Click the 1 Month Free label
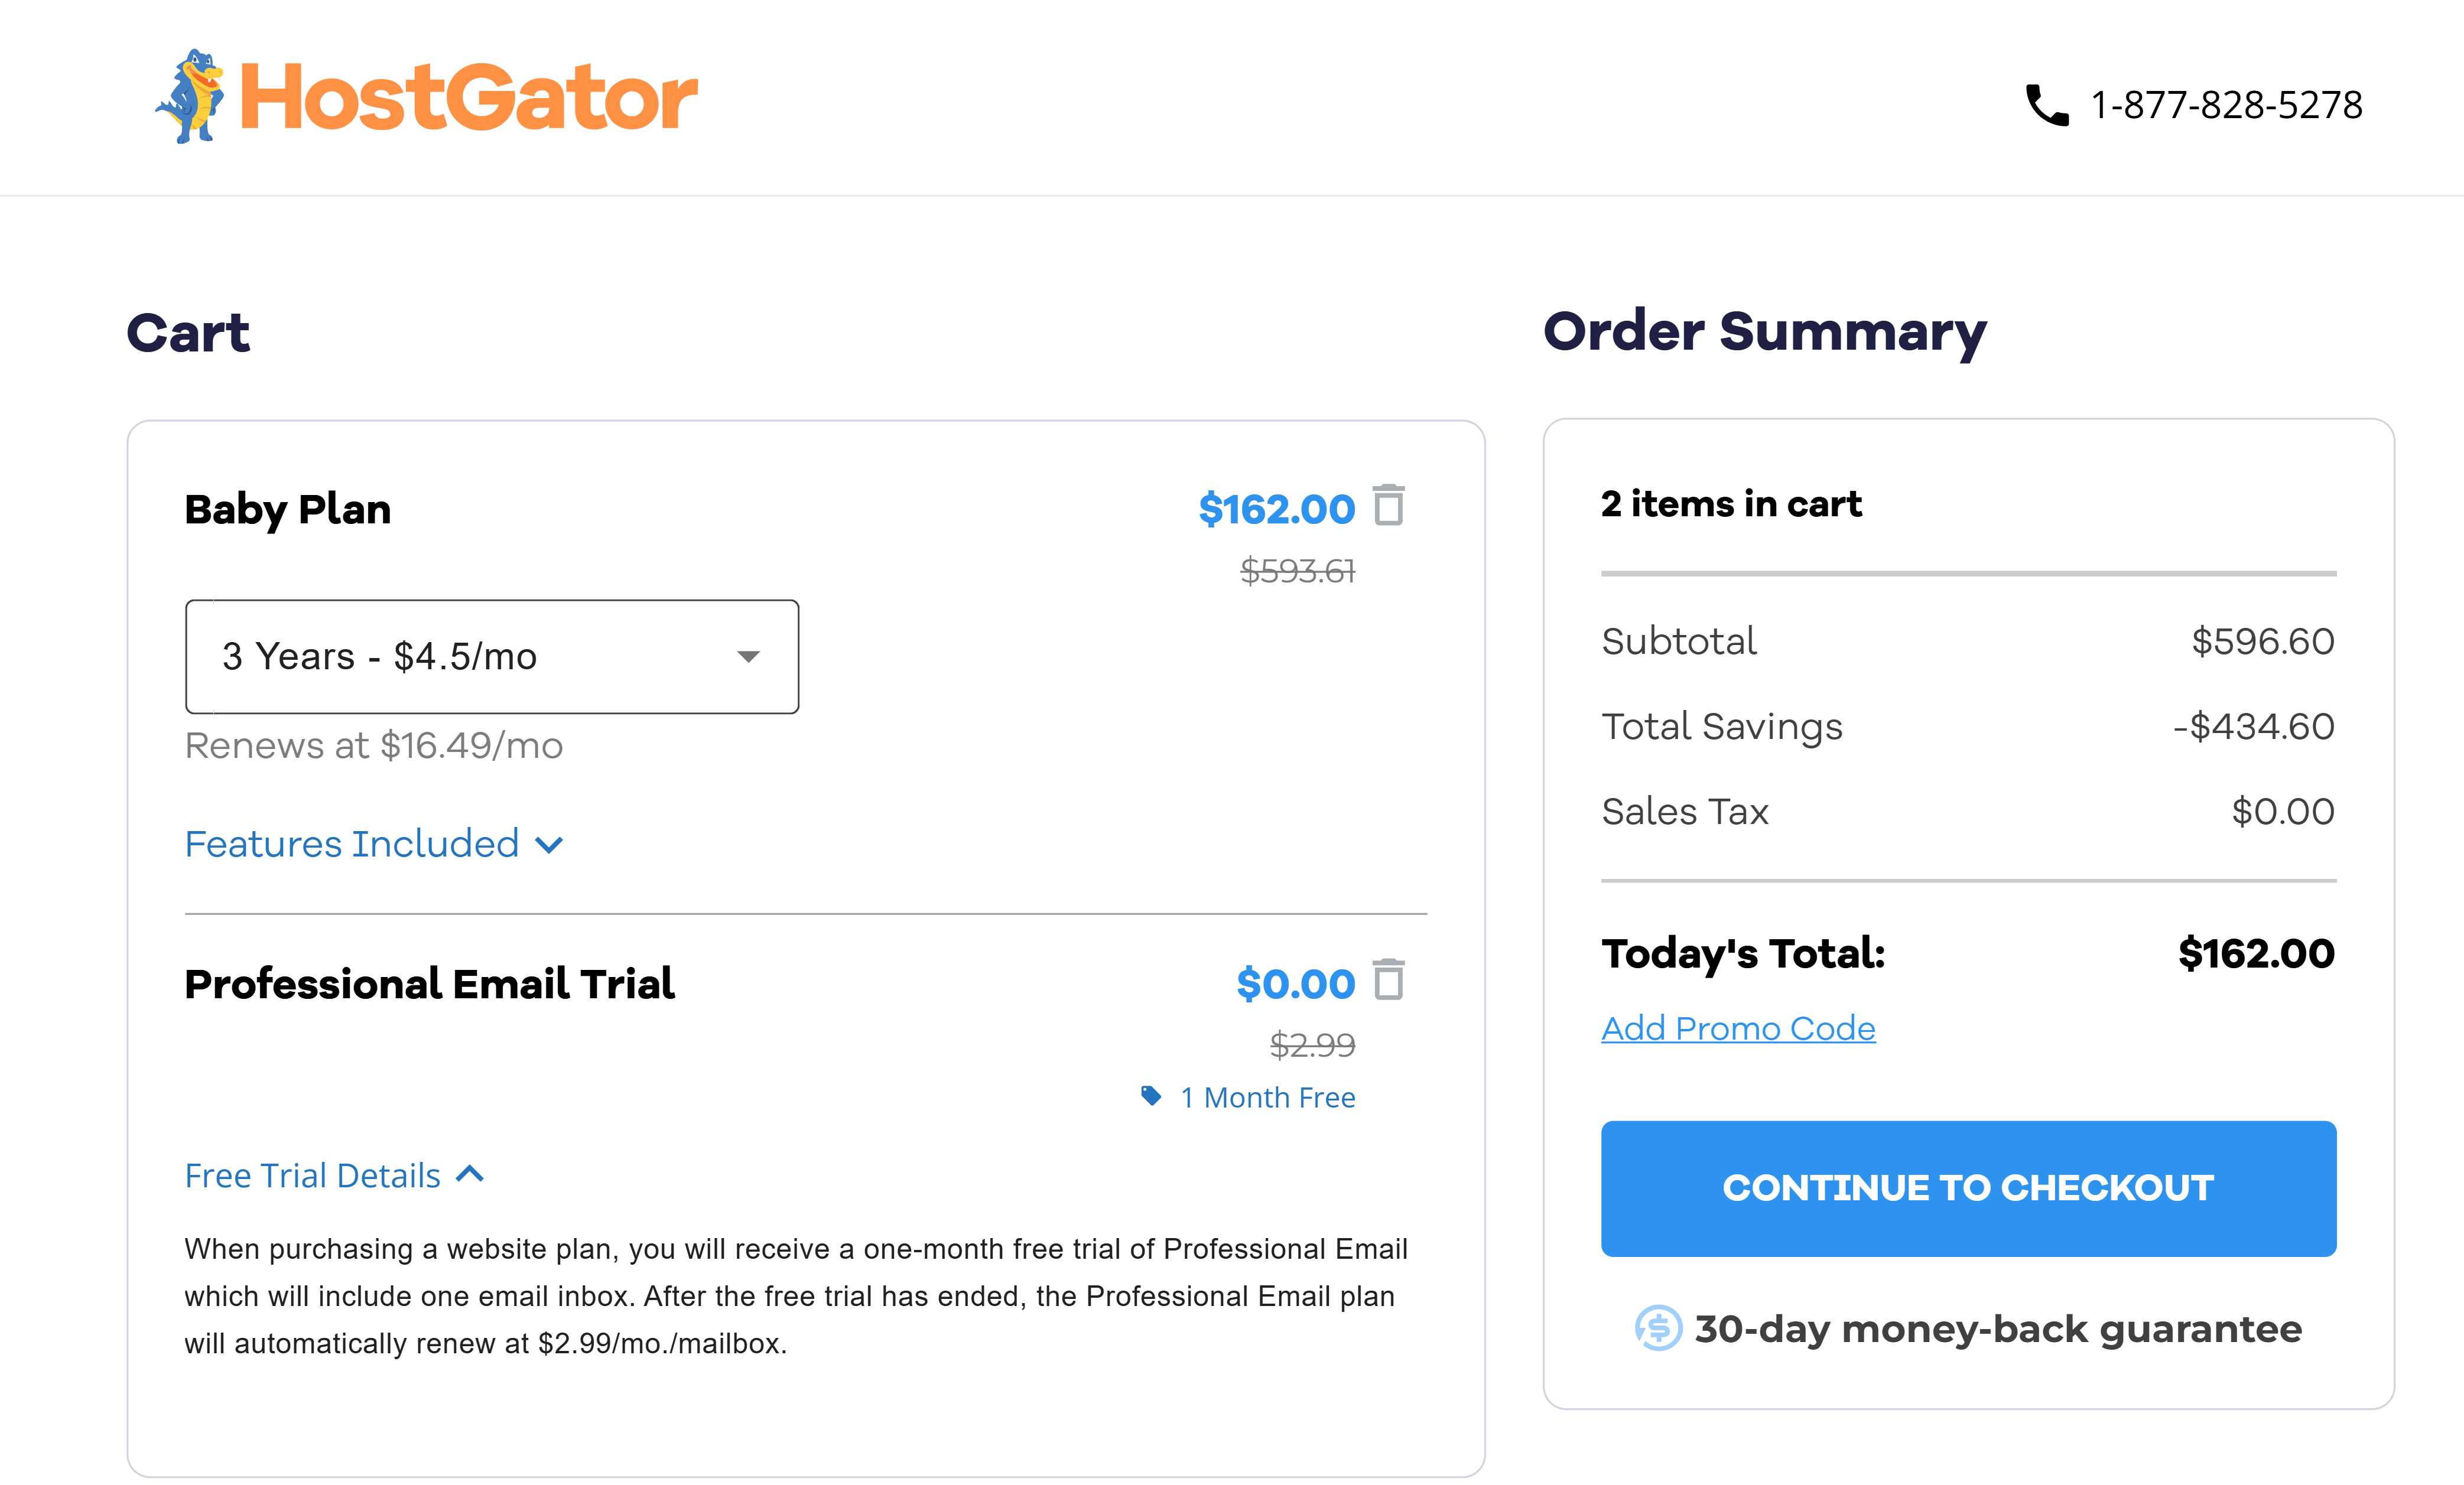 1268,1097
